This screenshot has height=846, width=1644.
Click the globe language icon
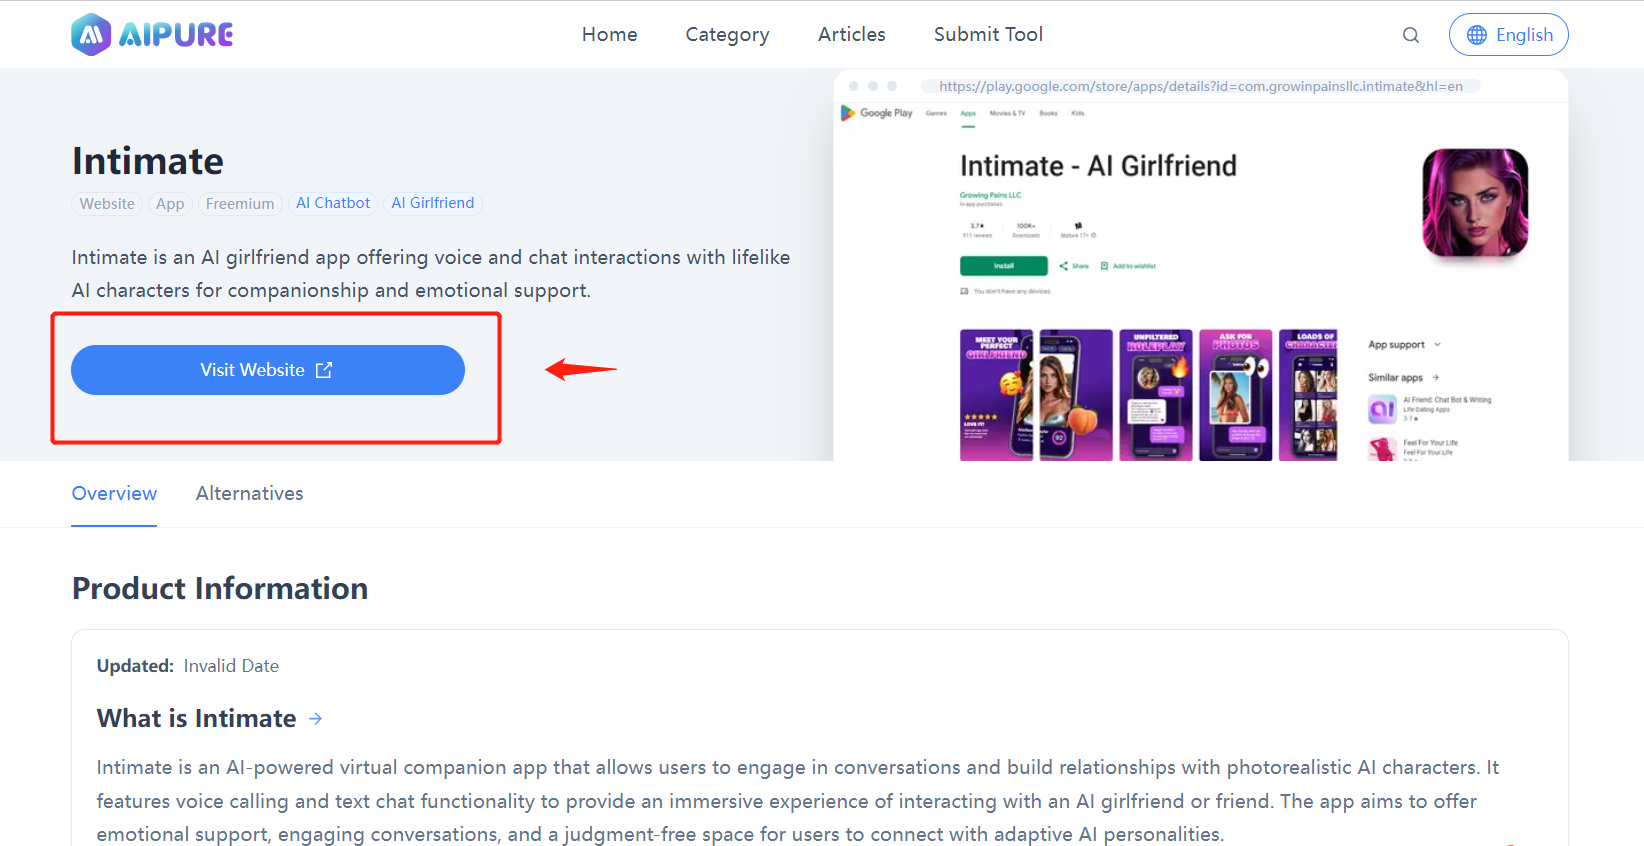coord(1477,35)
